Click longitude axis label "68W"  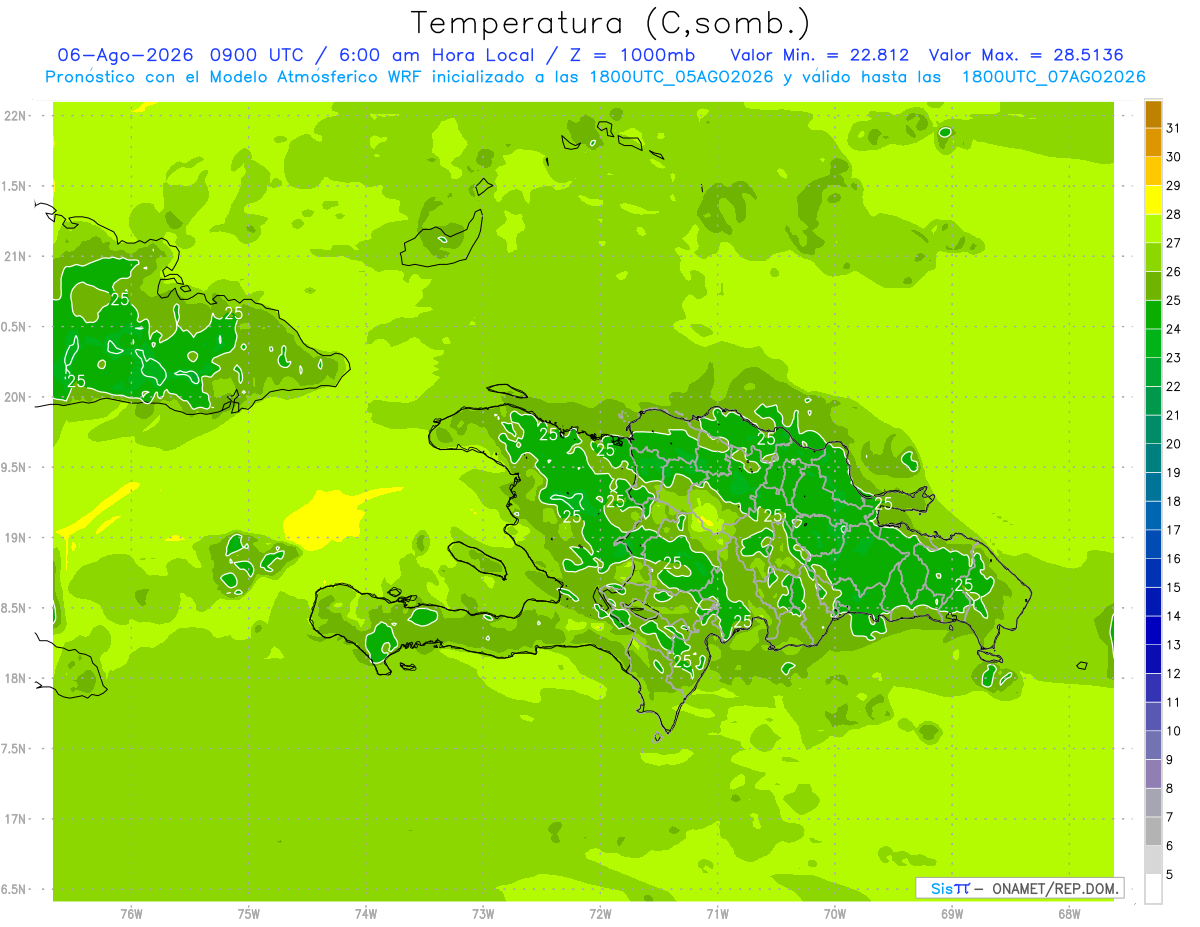tap(1068, 914)
